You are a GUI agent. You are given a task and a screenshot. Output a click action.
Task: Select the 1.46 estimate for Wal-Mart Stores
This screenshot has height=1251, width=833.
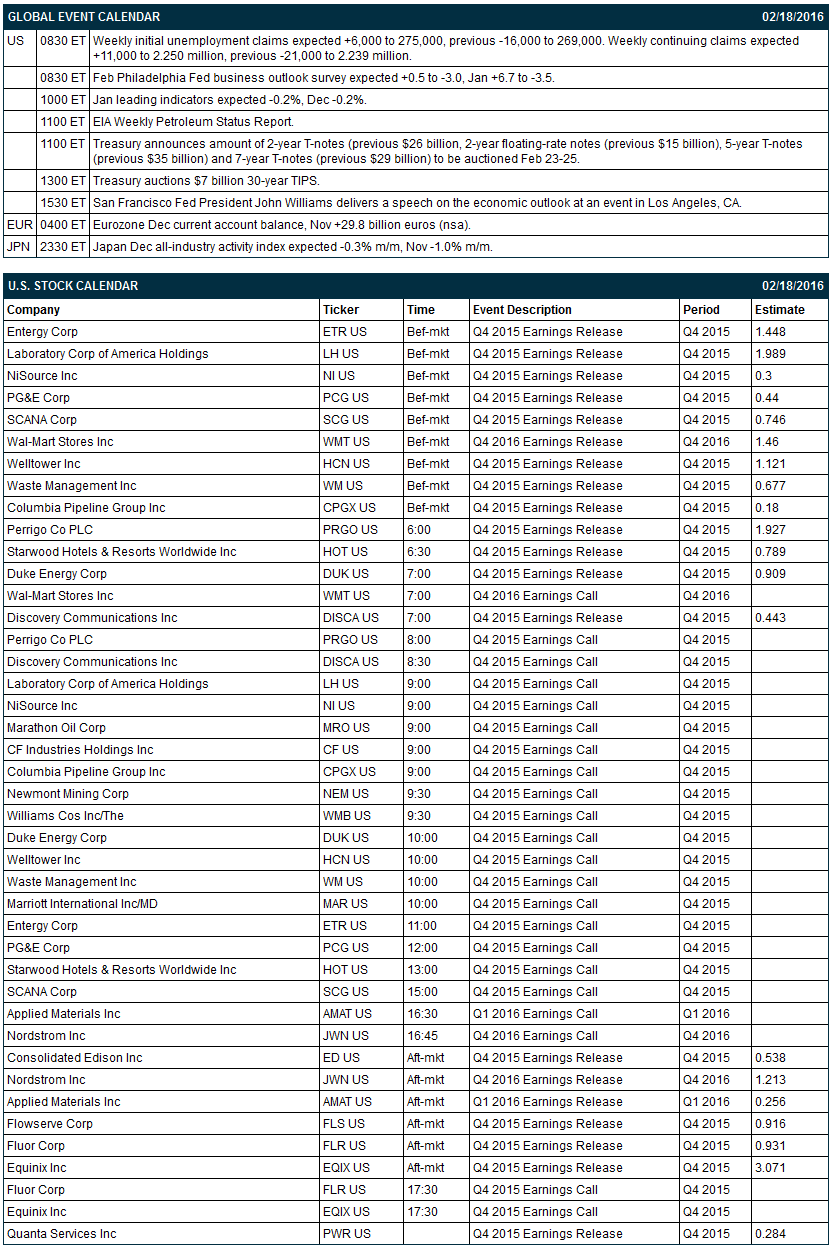pos(767,442)
